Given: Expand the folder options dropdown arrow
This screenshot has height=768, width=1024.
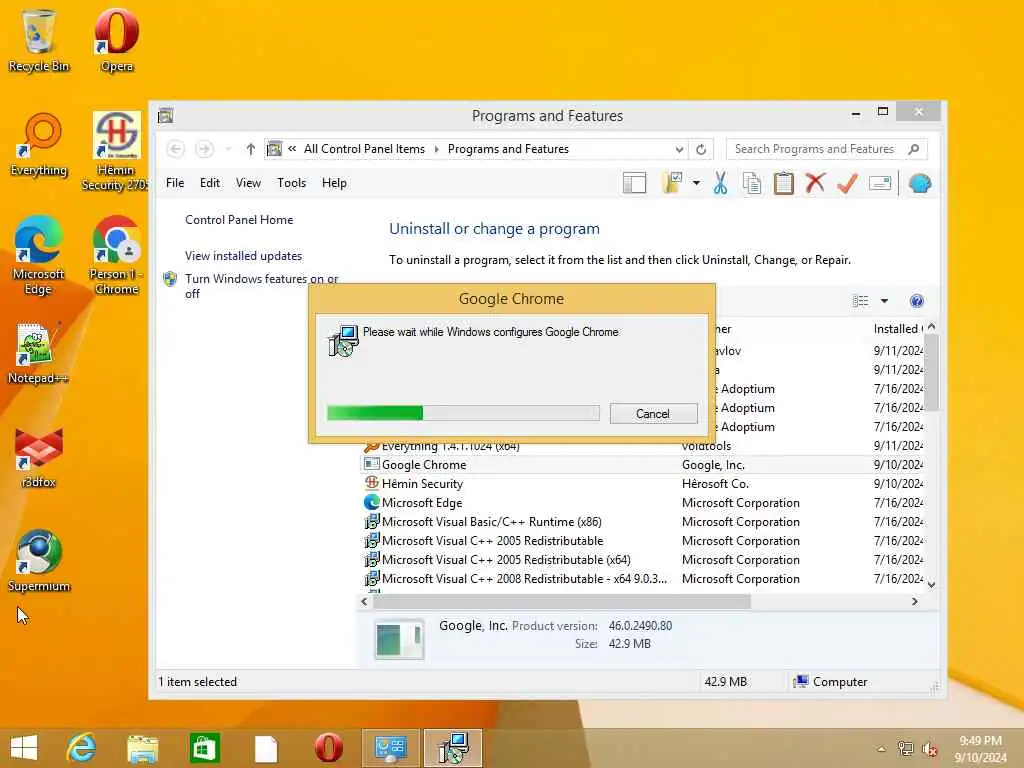Looking at the screenshot, I should coord(696,184).
